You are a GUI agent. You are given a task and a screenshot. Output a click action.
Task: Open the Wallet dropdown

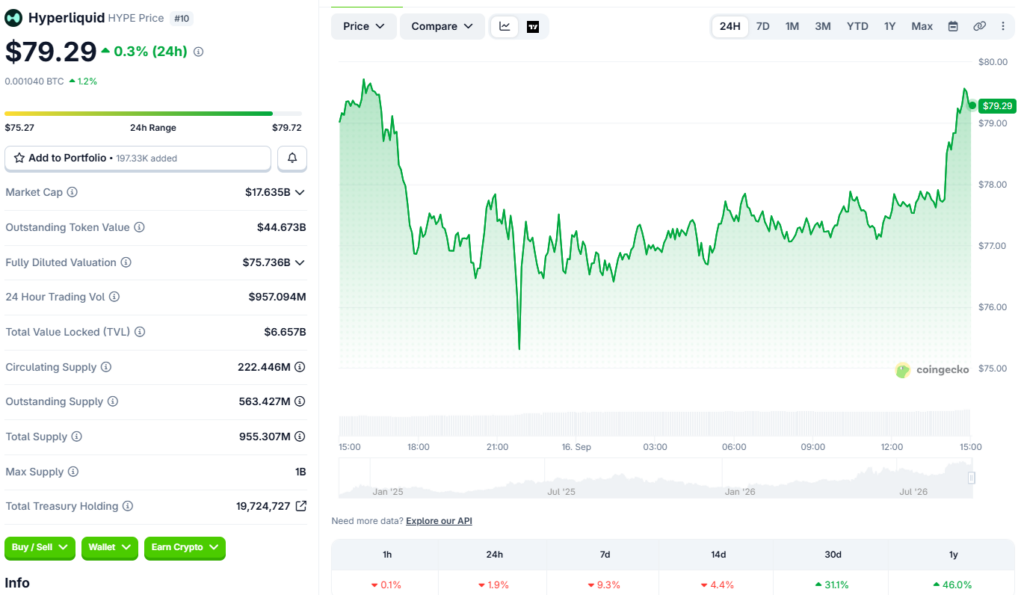(110, 548)
